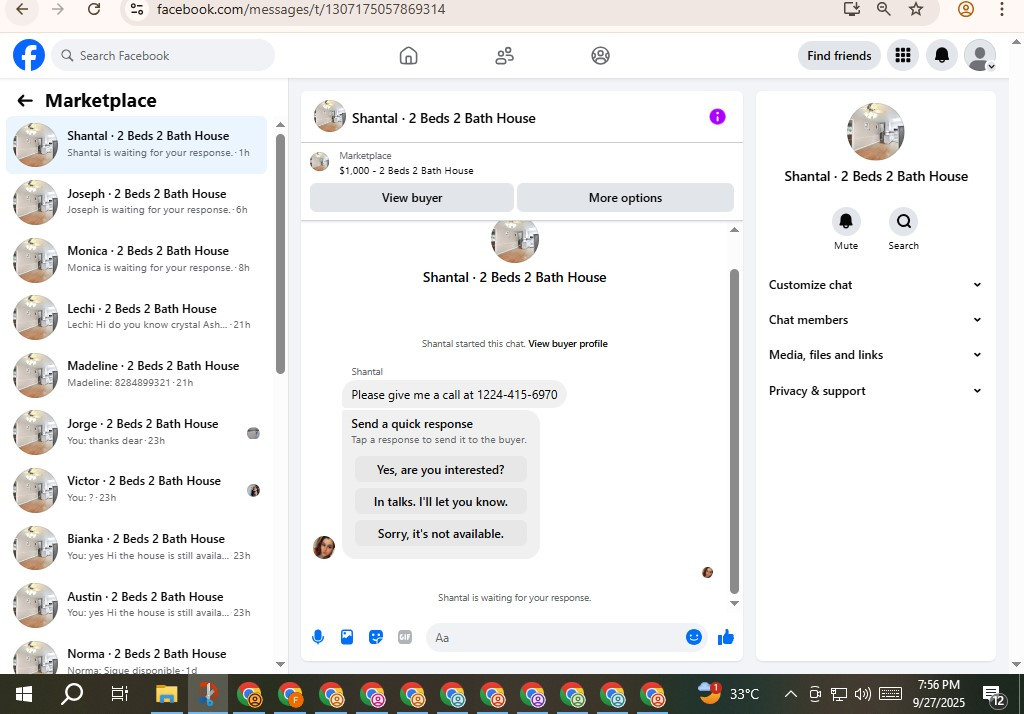Mute this conversation with bell icon

tap(846, 221)
